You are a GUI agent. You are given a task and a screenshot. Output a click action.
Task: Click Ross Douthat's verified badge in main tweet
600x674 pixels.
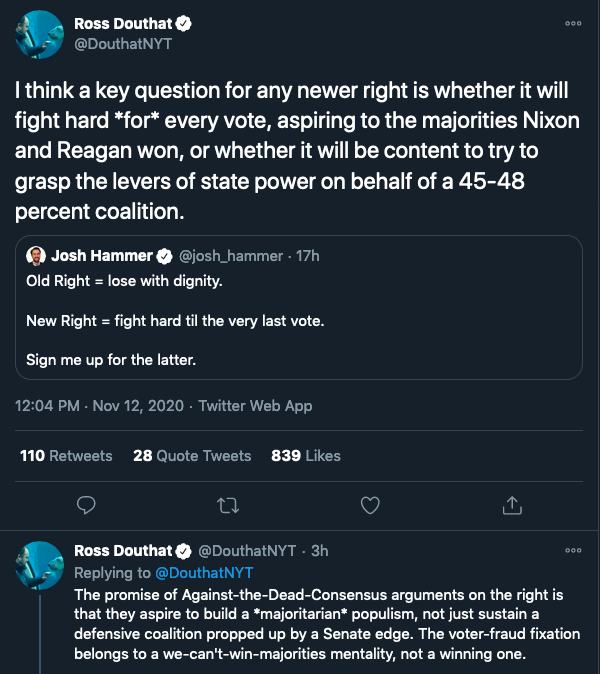185,22
